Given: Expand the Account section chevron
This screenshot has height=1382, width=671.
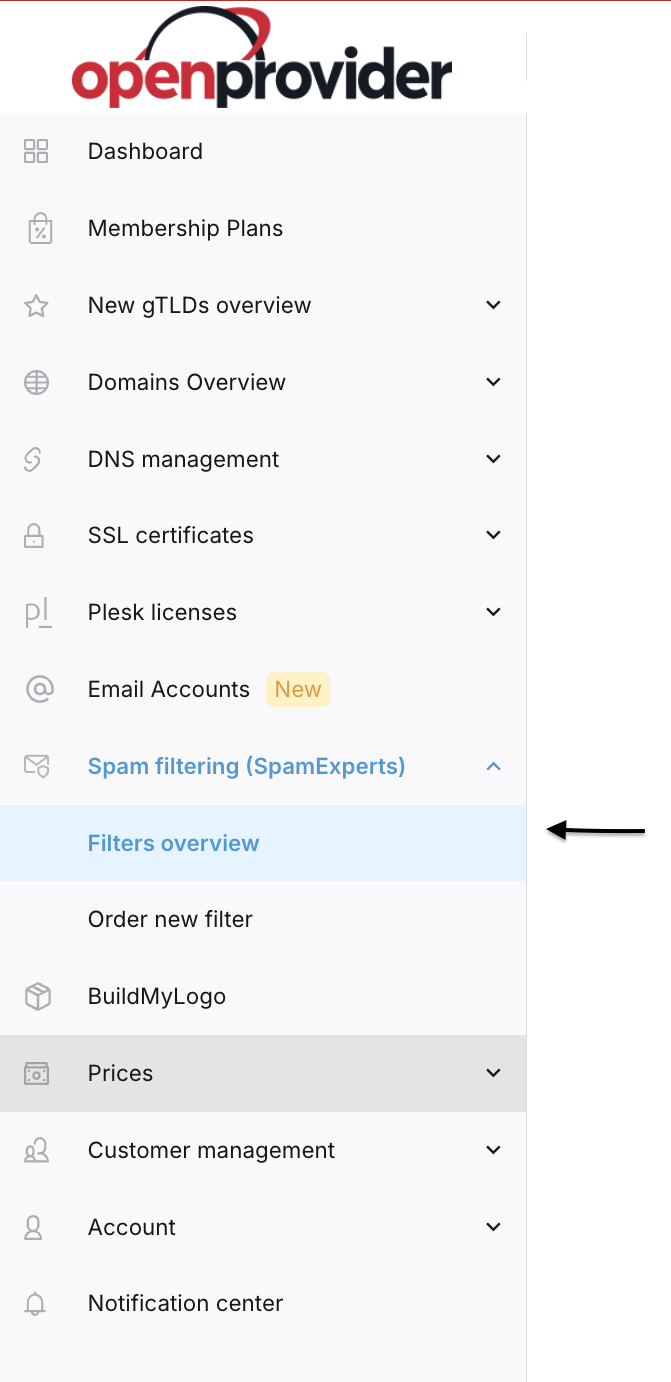Looking at the screenshot, I should click(493, 1227).
